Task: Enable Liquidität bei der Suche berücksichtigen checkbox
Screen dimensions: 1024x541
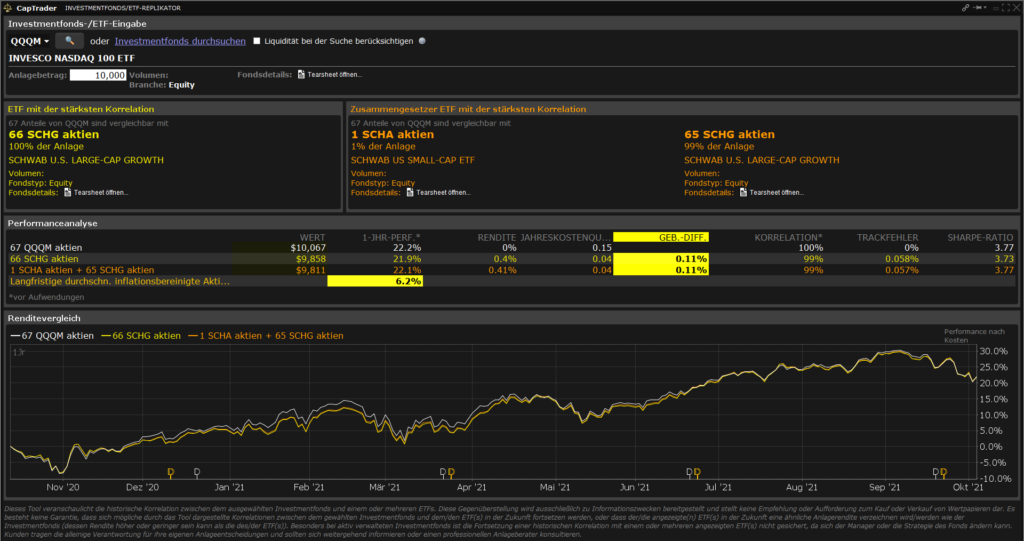Action: (257, 41)
